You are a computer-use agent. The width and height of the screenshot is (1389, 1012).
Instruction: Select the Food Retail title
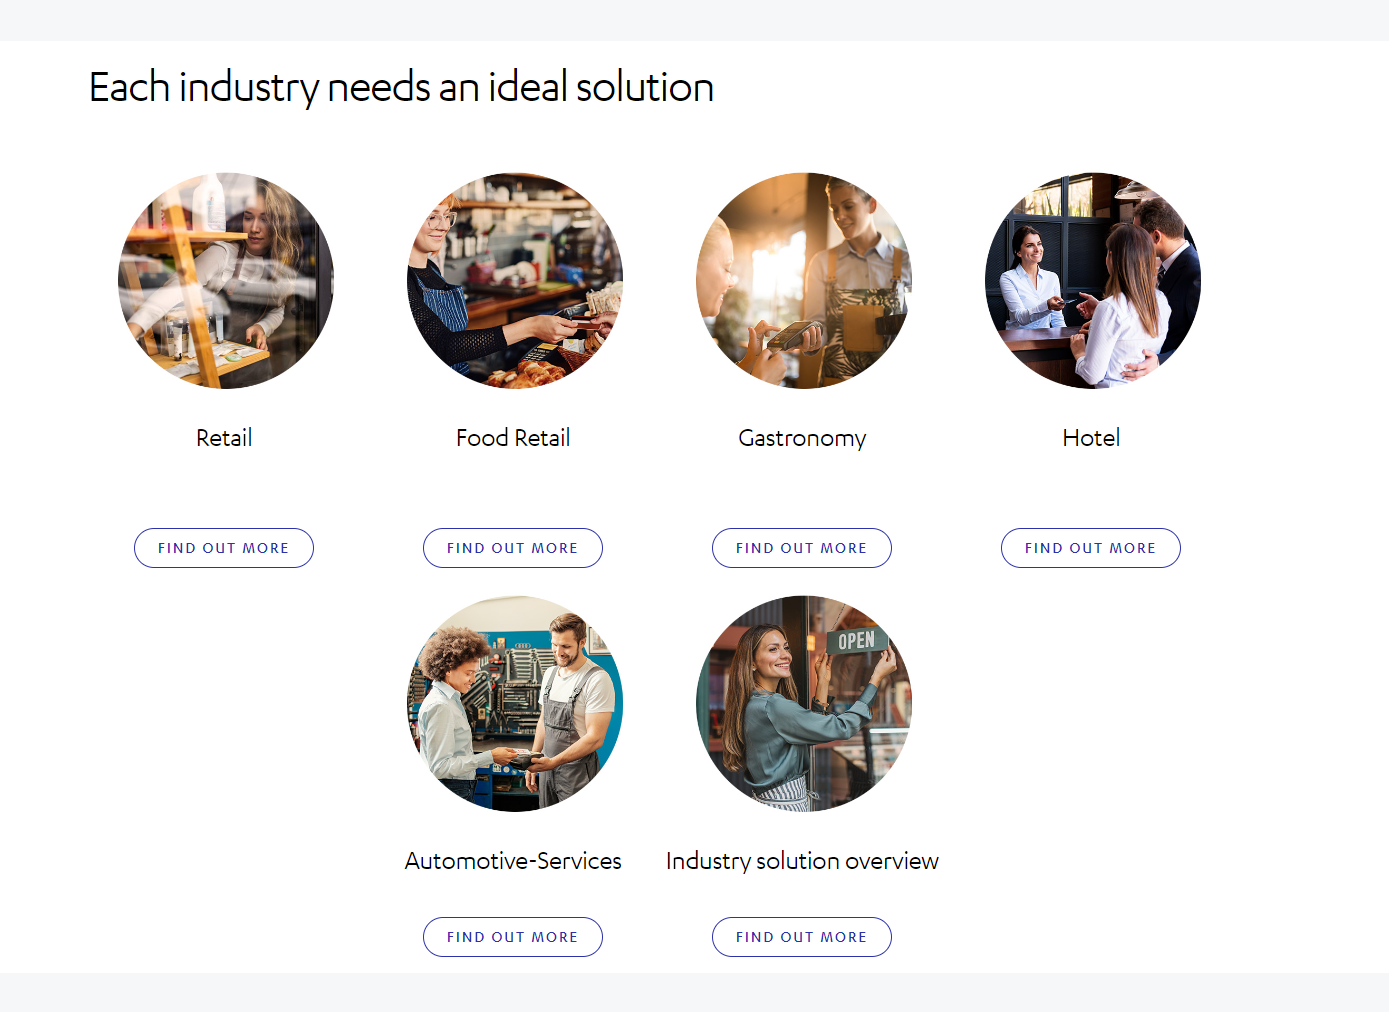pyautogui.click(x=513, y=438)
